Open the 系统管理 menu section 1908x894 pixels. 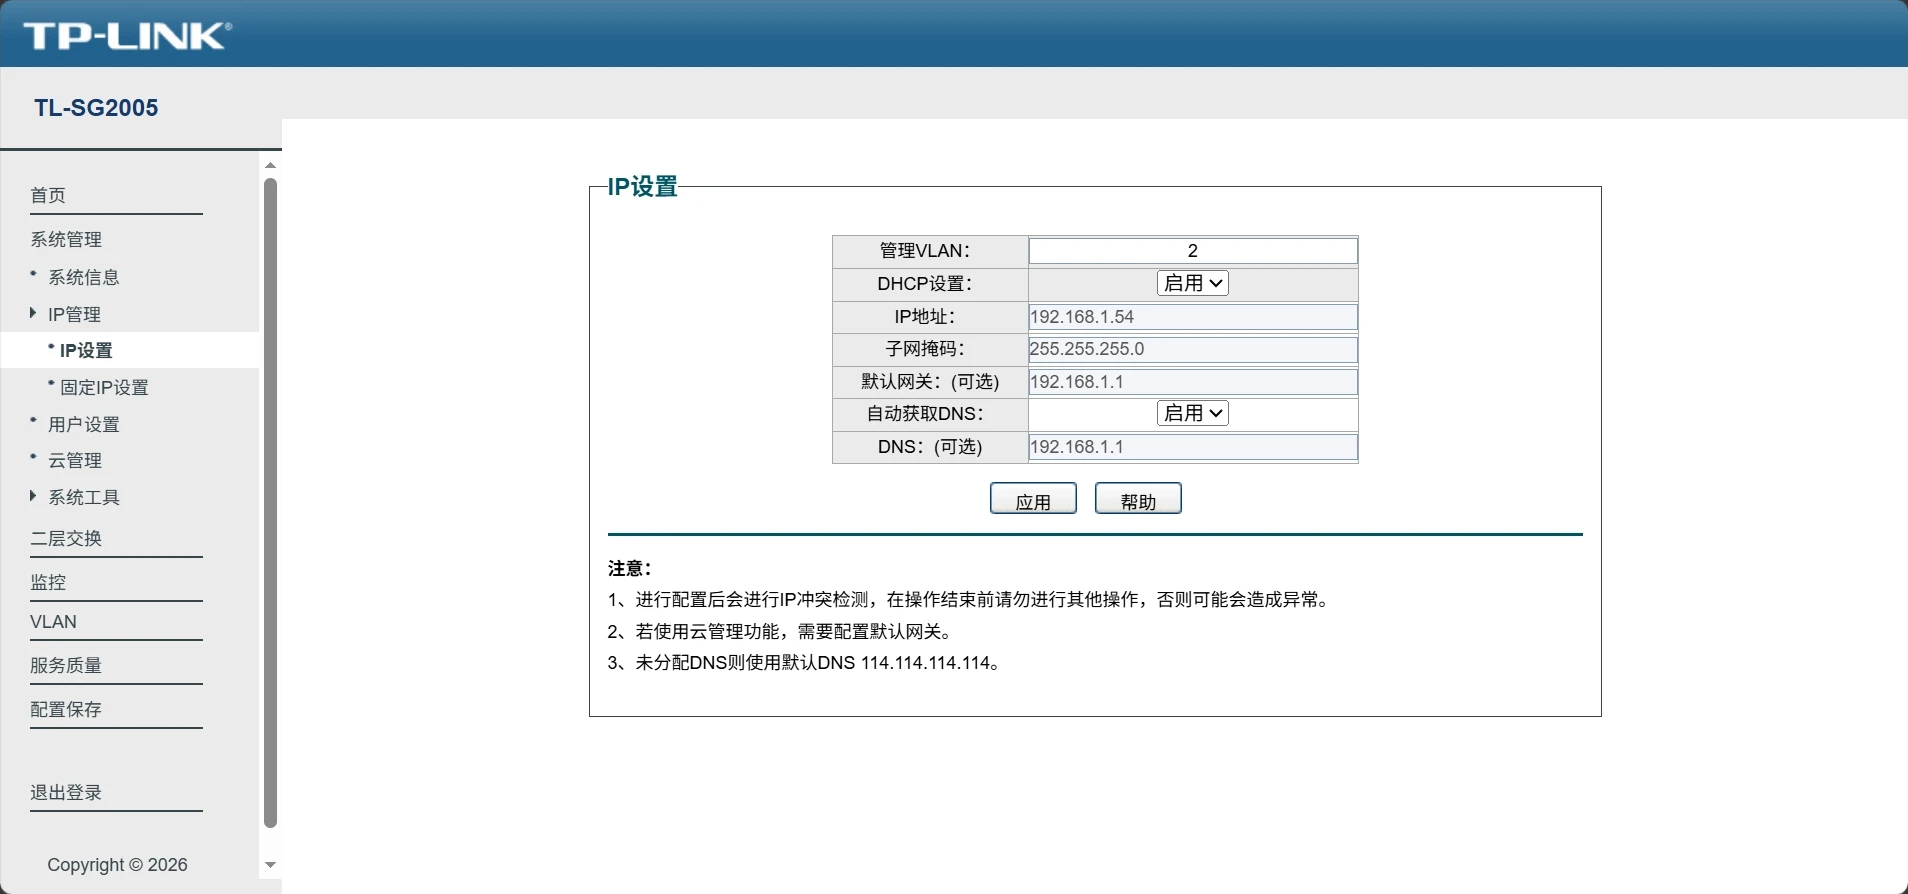(66, 239)
